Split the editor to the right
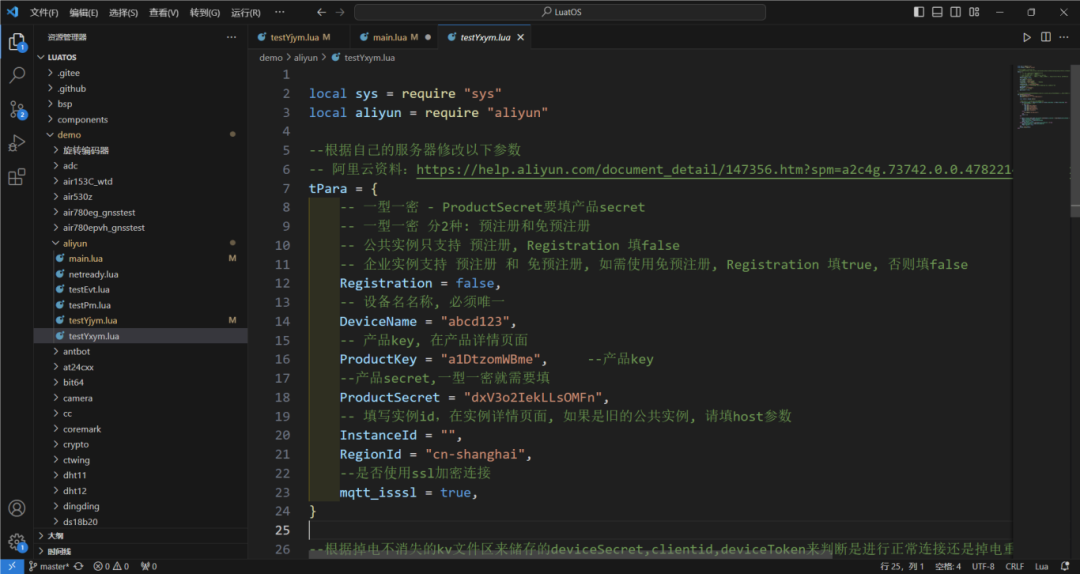1080x574 pixels. [x=1046, y=37]
